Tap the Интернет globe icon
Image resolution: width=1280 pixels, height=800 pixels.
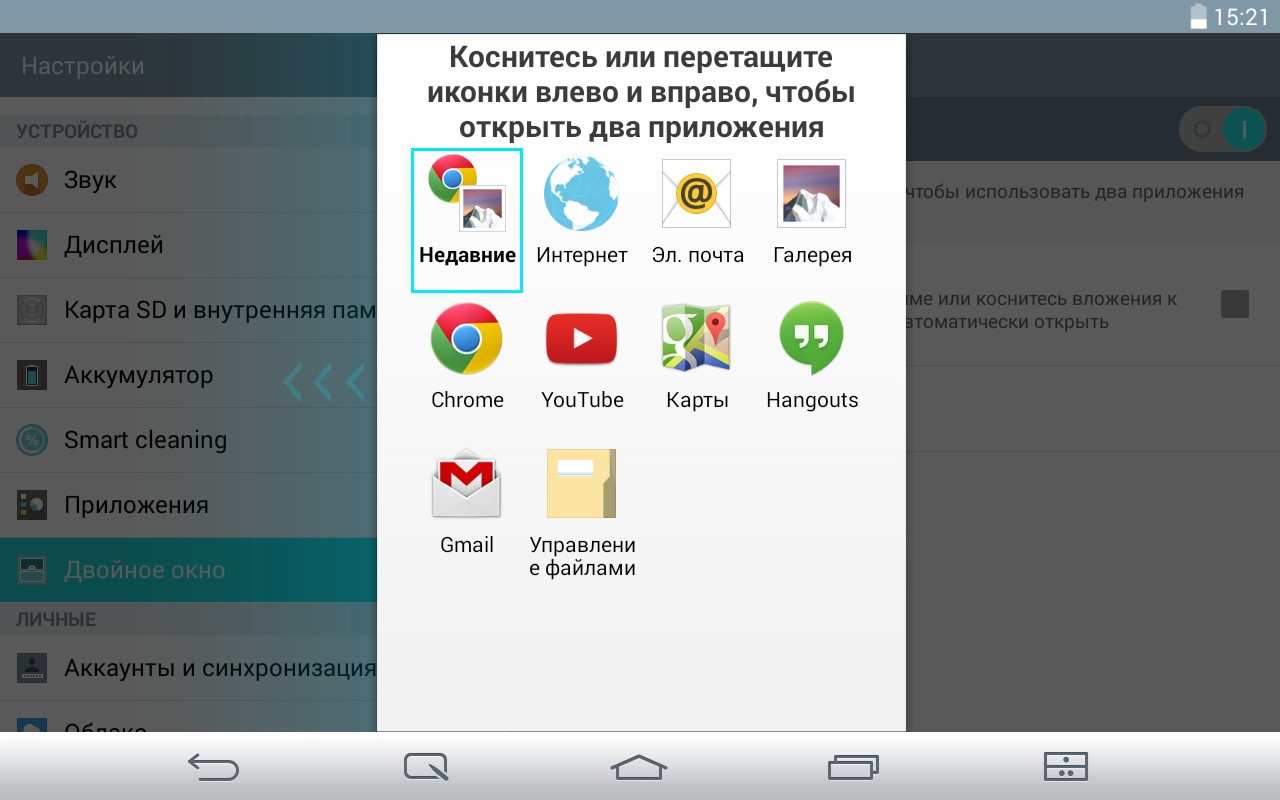coord(582,195)
